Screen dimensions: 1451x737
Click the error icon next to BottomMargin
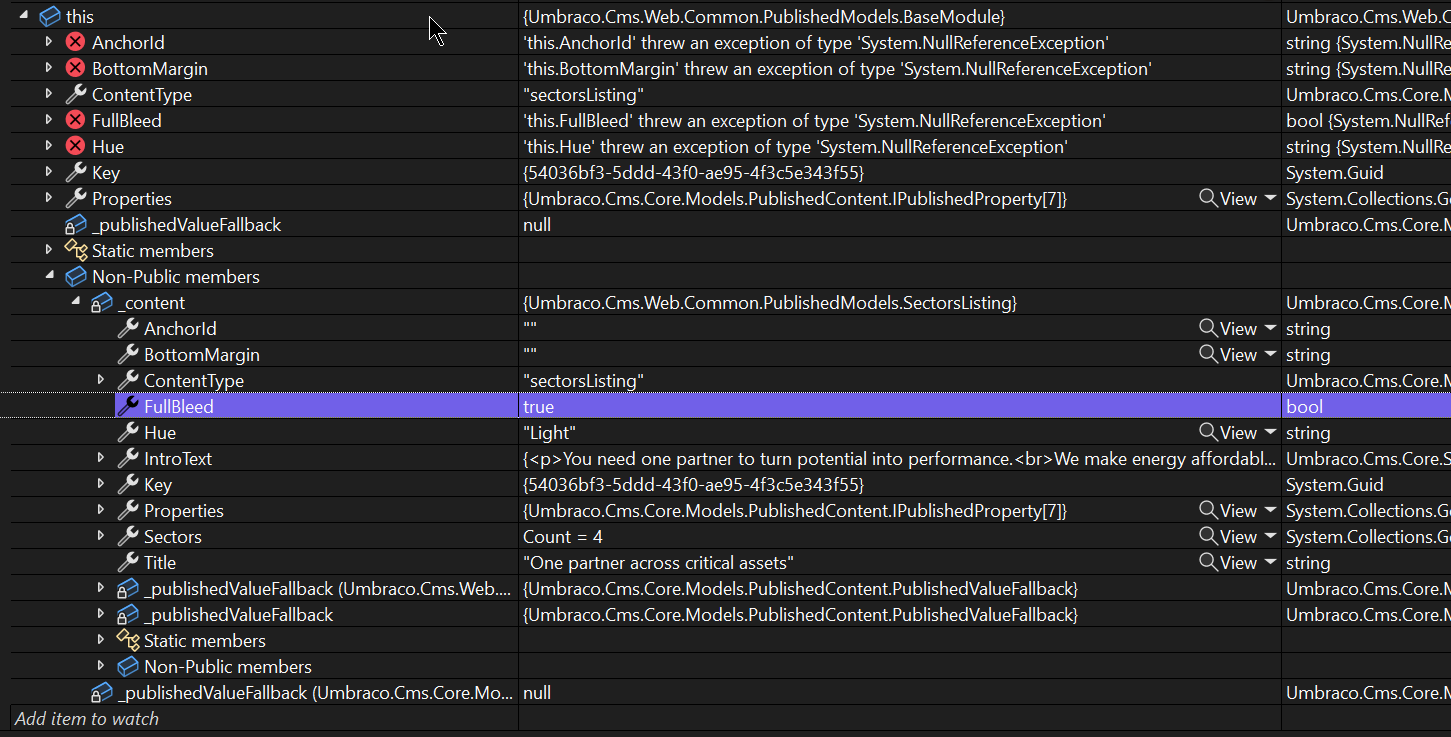click(x=77, y=68)
